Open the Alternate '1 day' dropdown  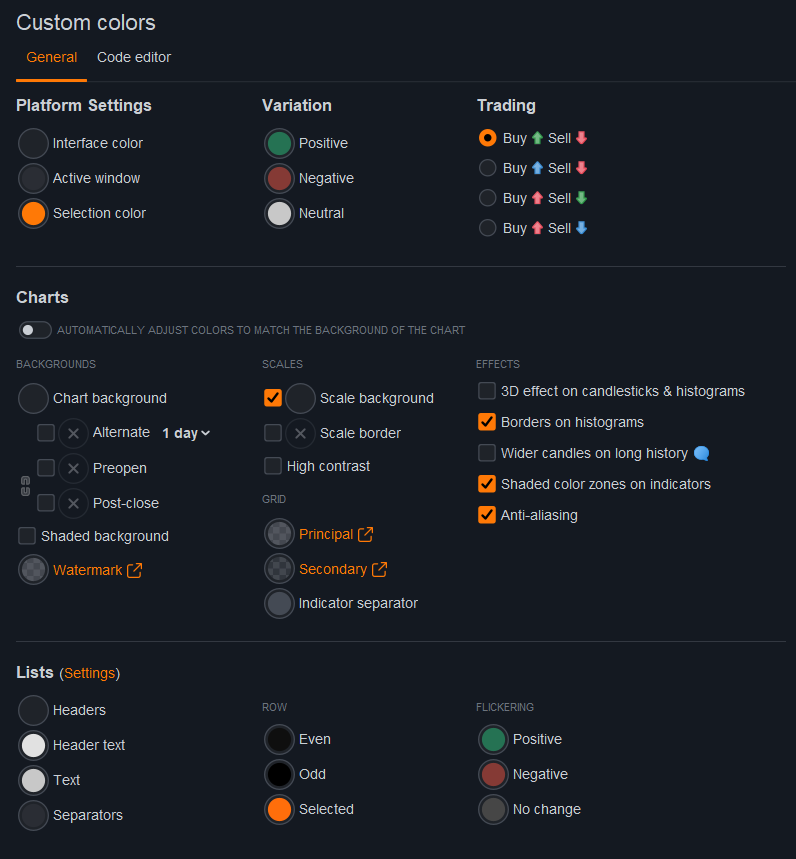[186, 433]
